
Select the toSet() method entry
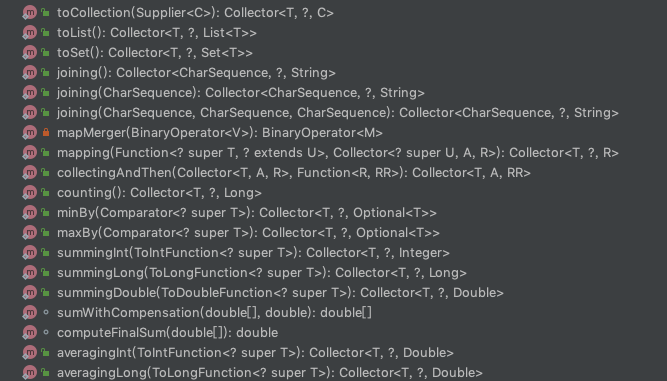pos(155,53)
